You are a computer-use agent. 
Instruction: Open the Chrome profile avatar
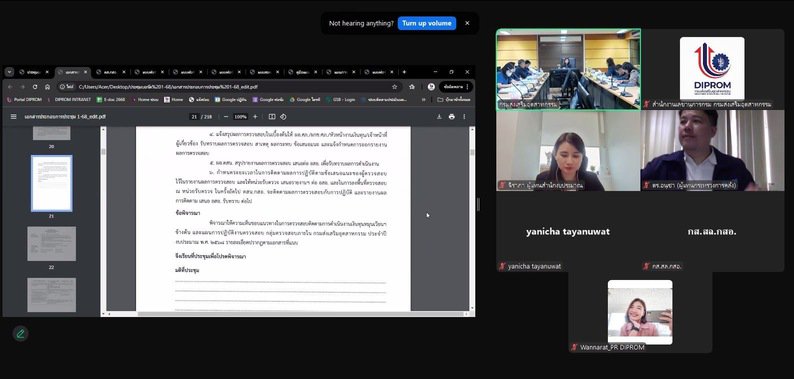(431, 87)
